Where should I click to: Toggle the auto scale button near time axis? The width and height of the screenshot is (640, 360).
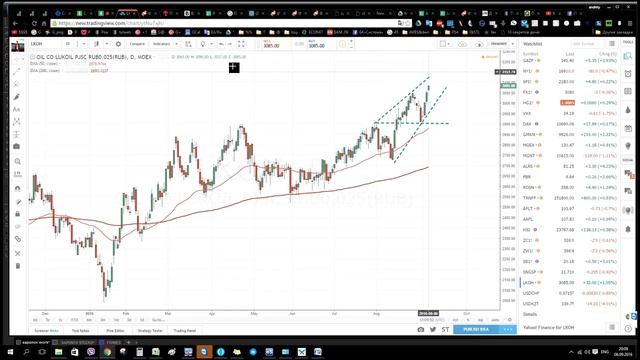pos(495,320)
